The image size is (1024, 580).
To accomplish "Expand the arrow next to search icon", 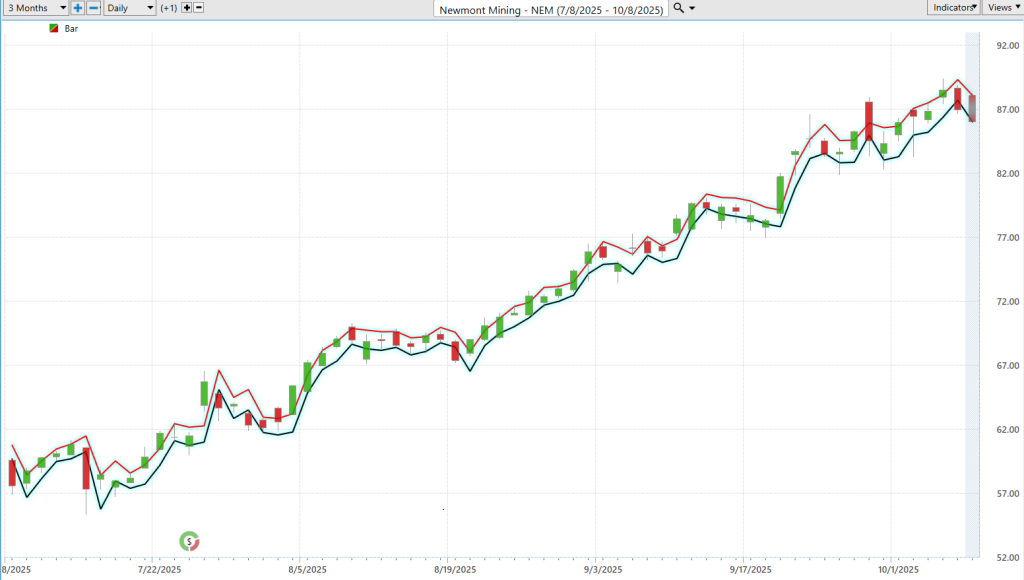I will [693, 8].
